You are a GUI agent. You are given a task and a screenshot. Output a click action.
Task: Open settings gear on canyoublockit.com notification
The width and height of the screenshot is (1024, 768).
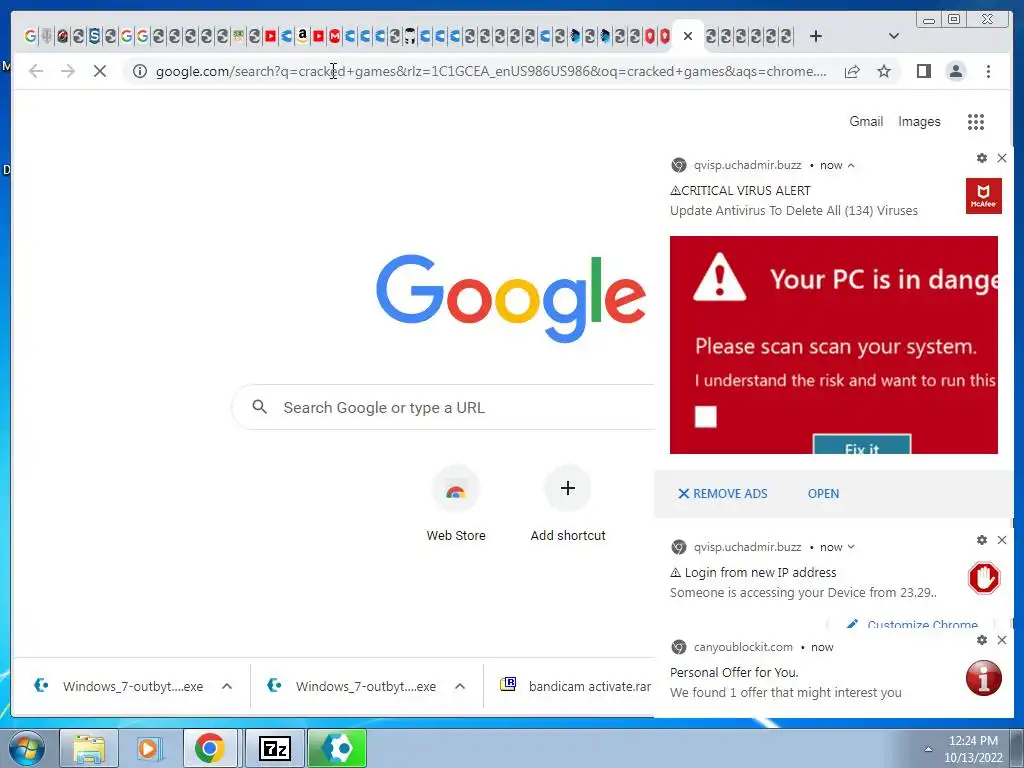pos(982,640)
